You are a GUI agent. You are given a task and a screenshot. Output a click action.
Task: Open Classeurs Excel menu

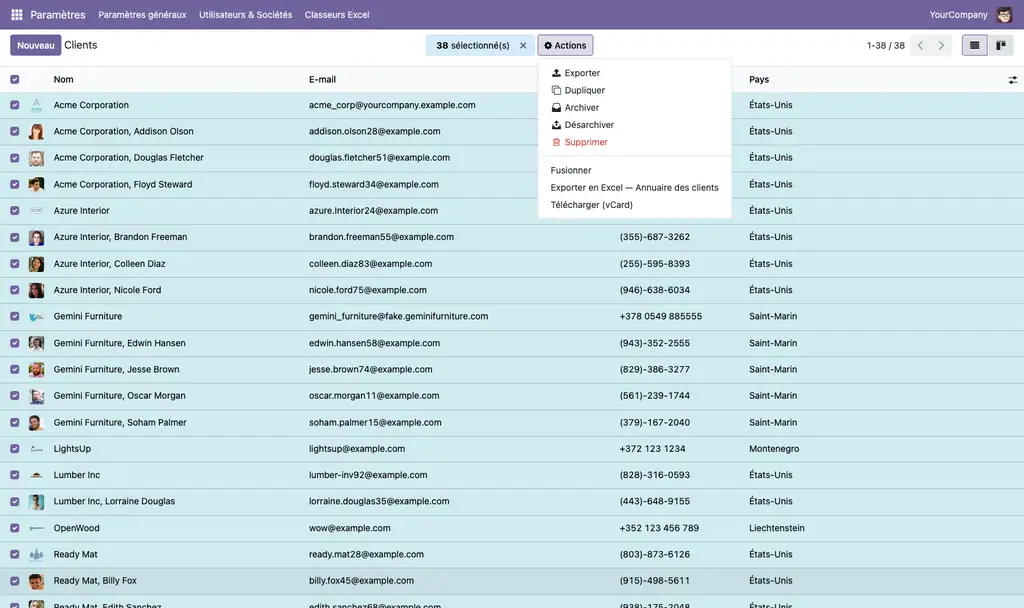337,14
